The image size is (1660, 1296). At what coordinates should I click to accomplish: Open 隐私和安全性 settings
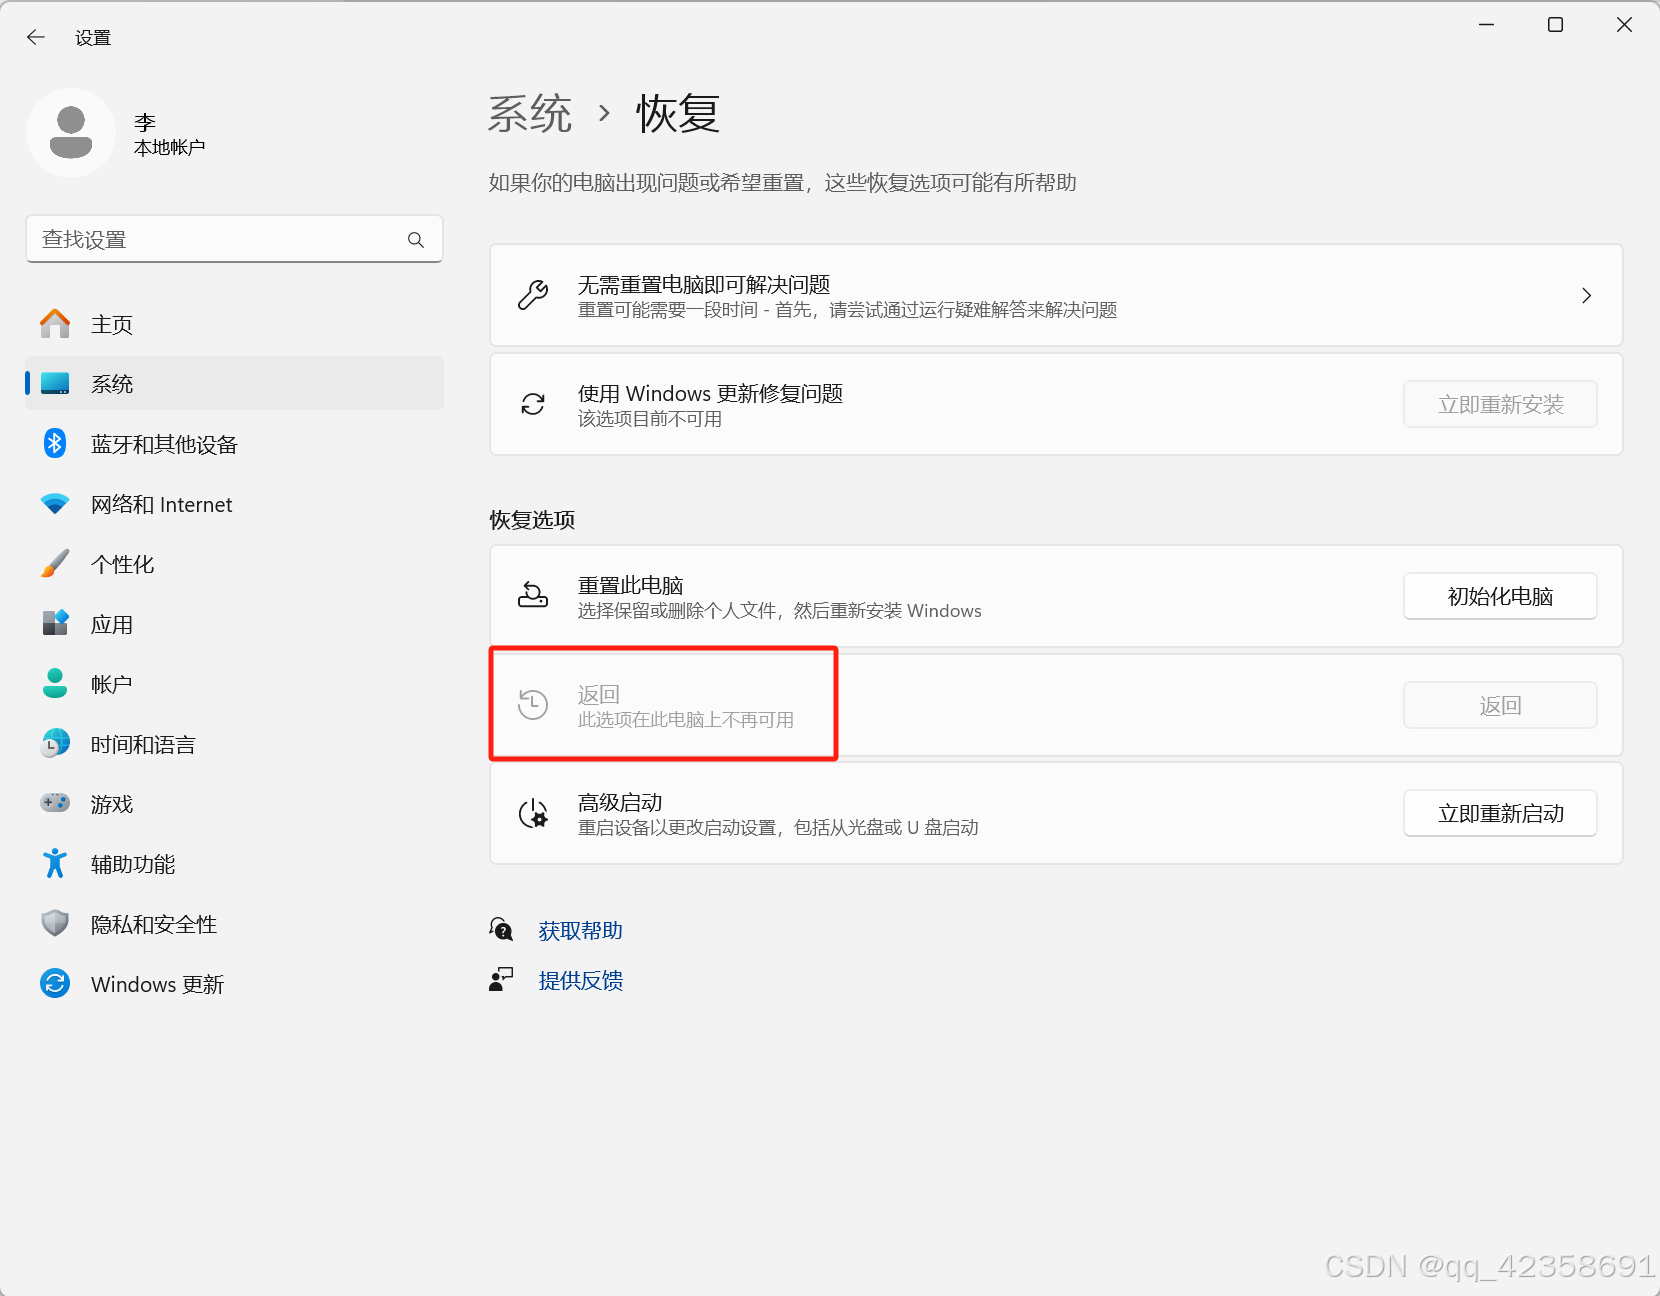234,924
